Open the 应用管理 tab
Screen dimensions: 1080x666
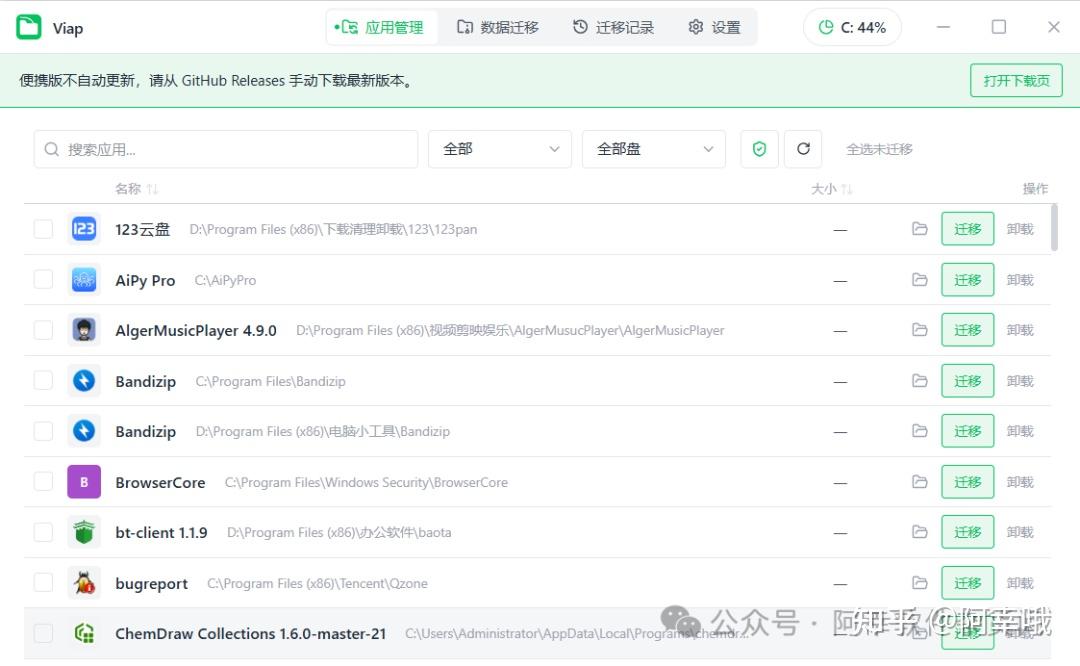381,28
